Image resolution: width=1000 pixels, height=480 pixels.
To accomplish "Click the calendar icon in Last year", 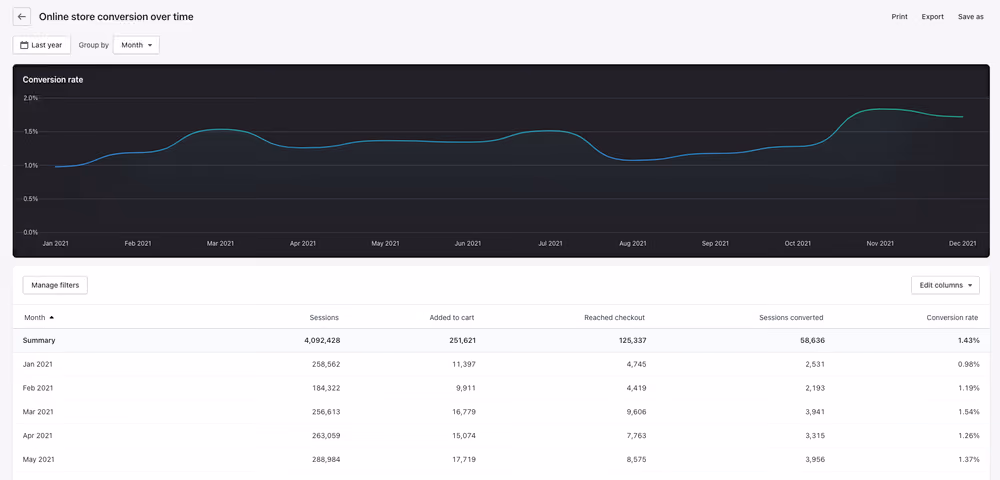I will coord(24,45).
